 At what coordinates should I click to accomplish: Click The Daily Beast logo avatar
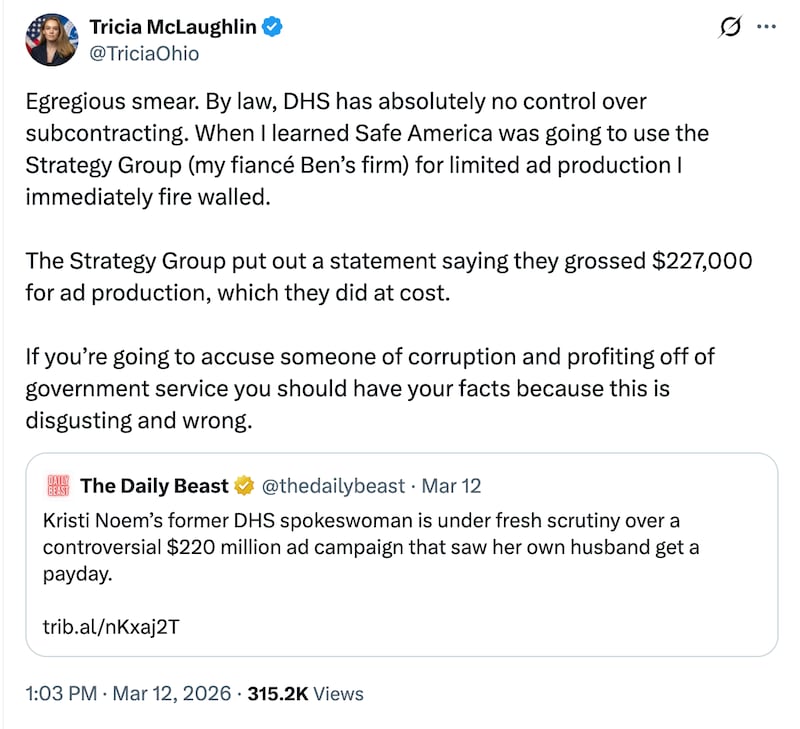pos(58,487)
